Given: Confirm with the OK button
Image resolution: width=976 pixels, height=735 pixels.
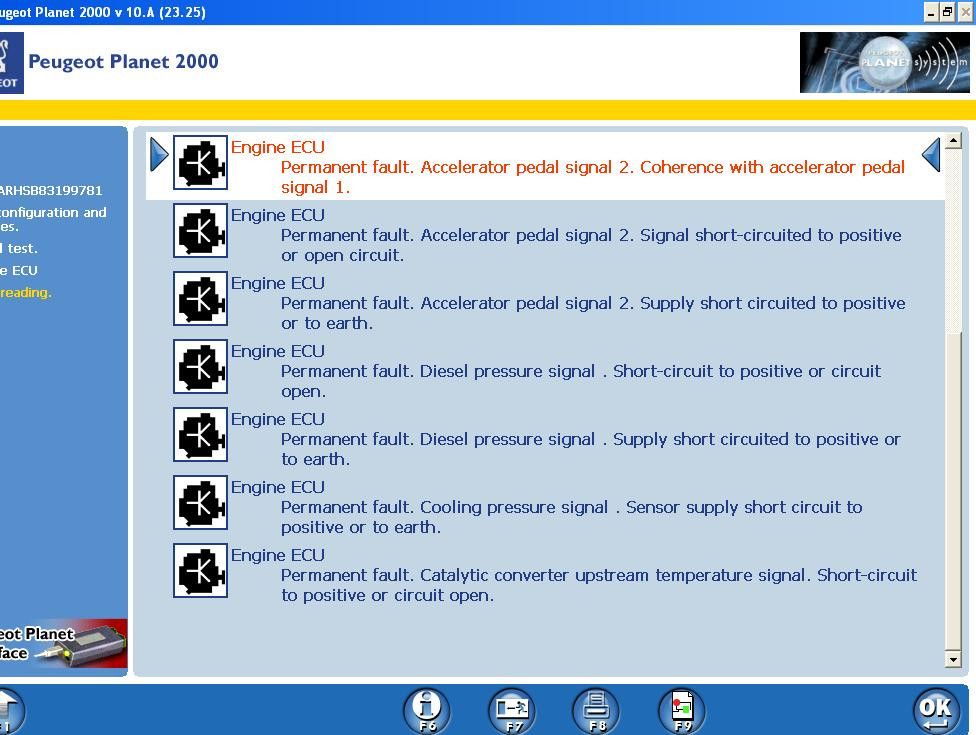Looking at the screenshot, I should (936, 710).
